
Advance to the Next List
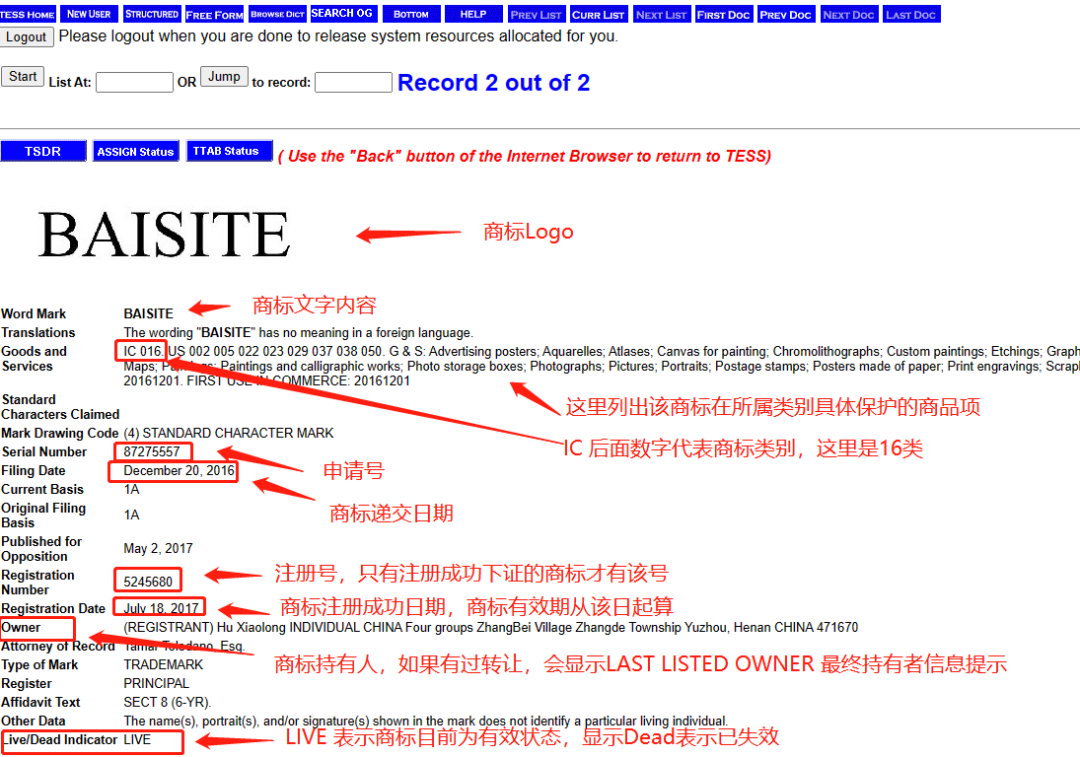point(661,13)
